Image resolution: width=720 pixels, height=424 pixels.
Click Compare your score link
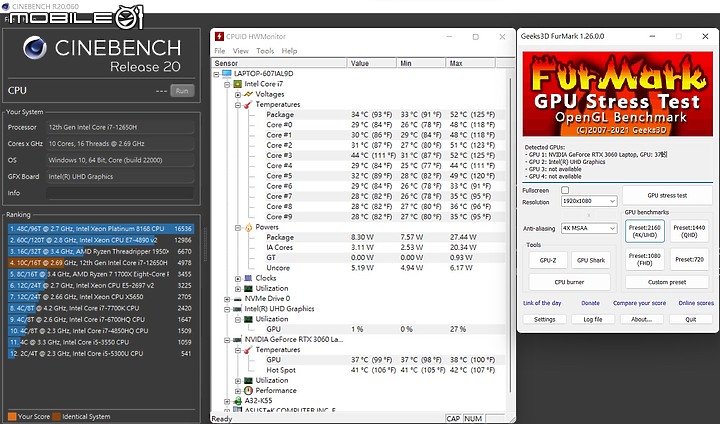click(x=640, y=303)
